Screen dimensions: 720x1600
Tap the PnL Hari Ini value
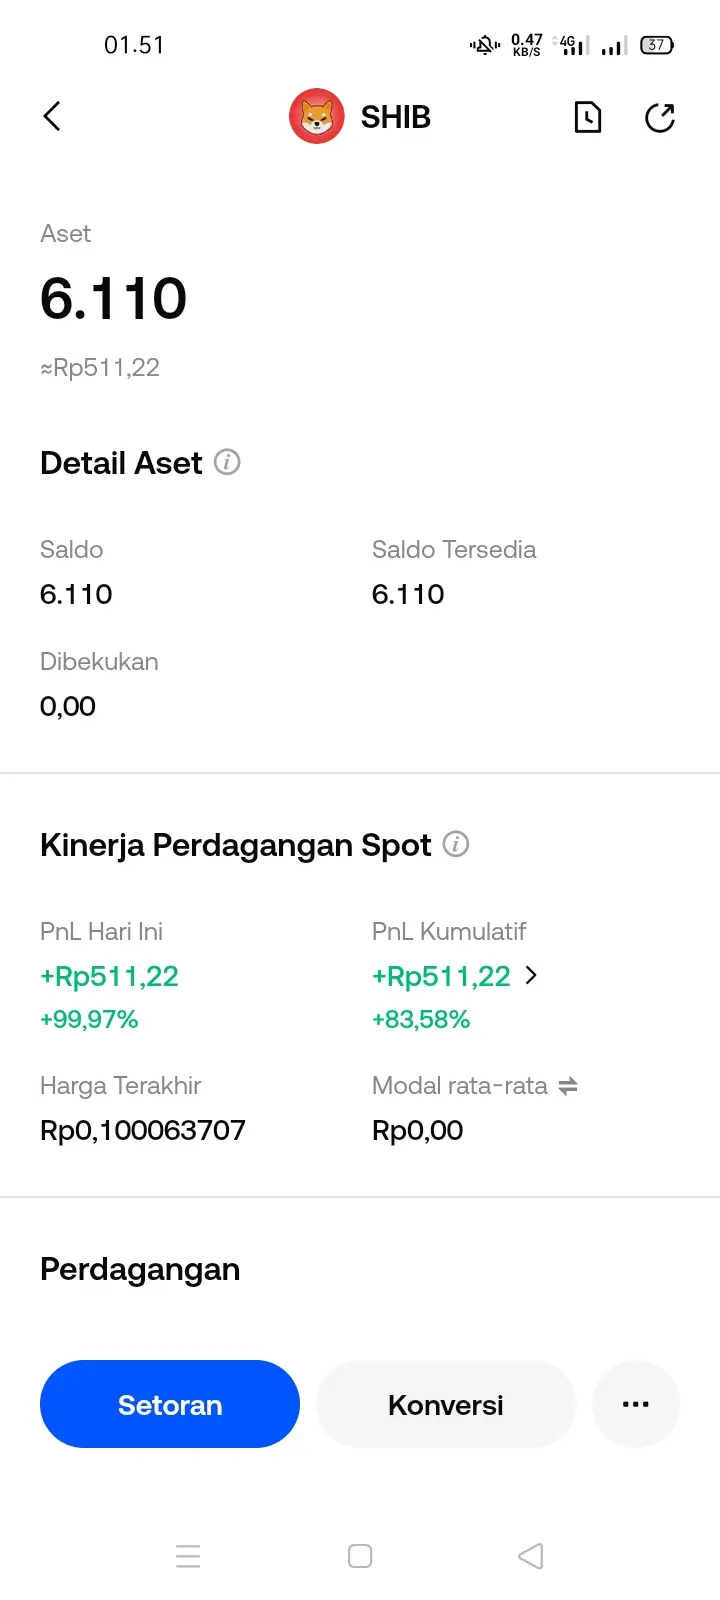tap(109, 976)
